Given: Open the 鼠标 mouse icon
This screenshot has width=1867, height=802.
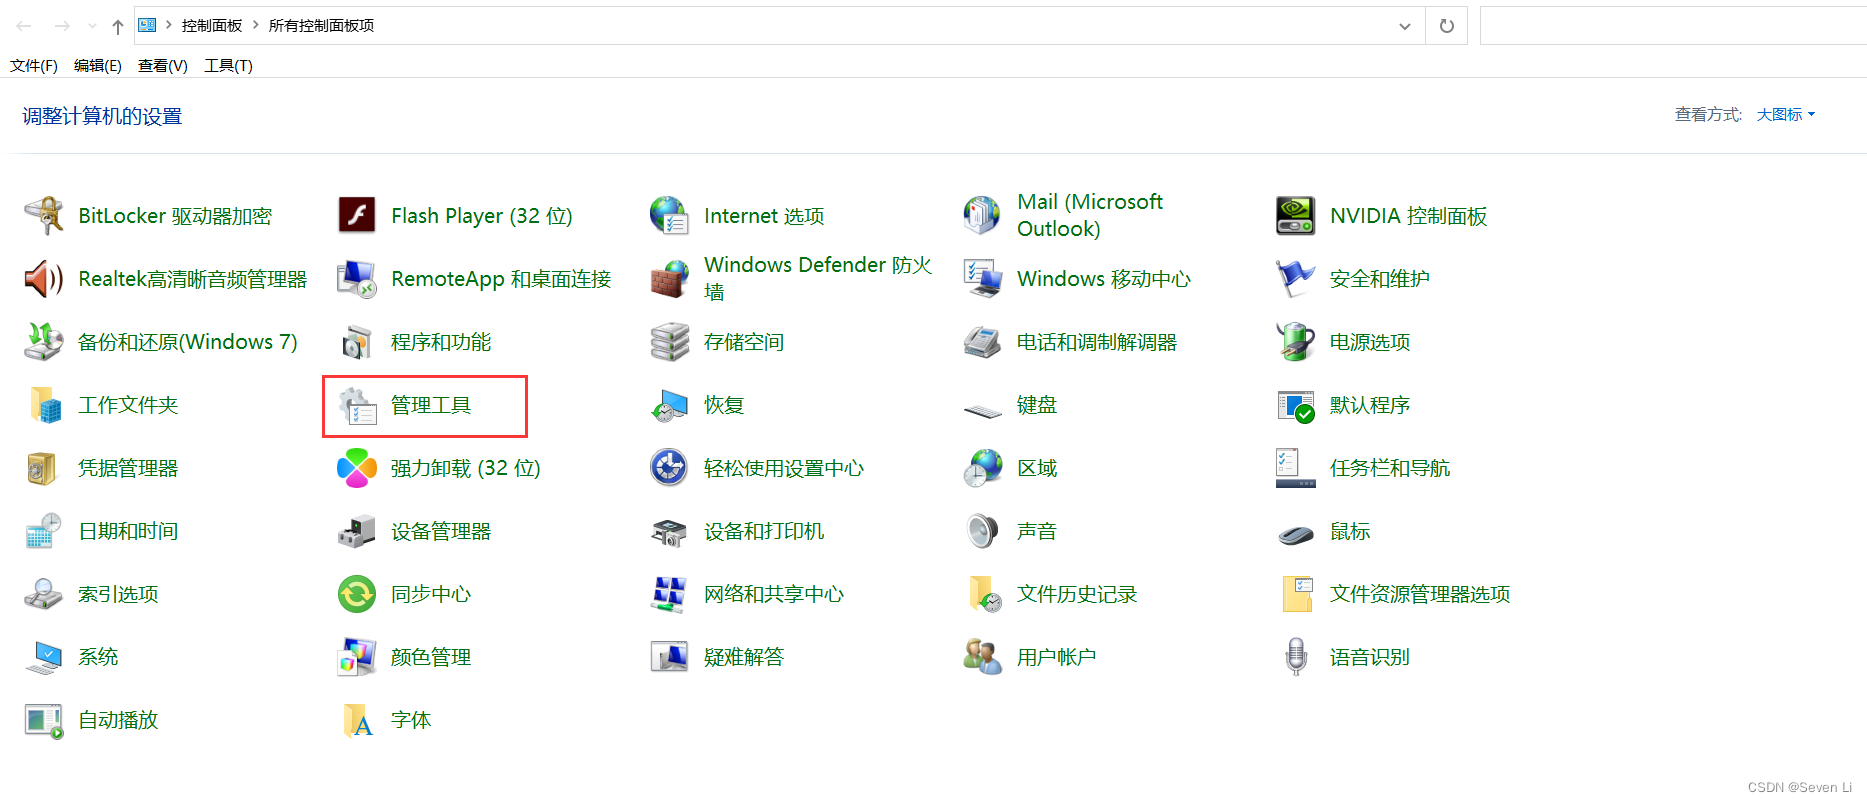Looking at the screenshot, I should [1296, 533].
